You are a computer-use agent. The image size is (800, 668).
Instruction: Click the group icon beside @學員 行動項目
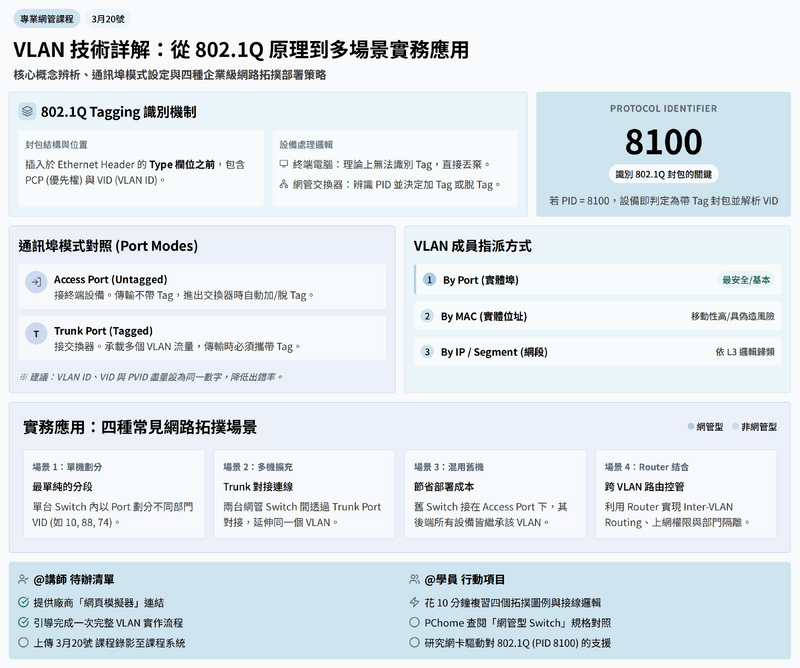[415, 579]
